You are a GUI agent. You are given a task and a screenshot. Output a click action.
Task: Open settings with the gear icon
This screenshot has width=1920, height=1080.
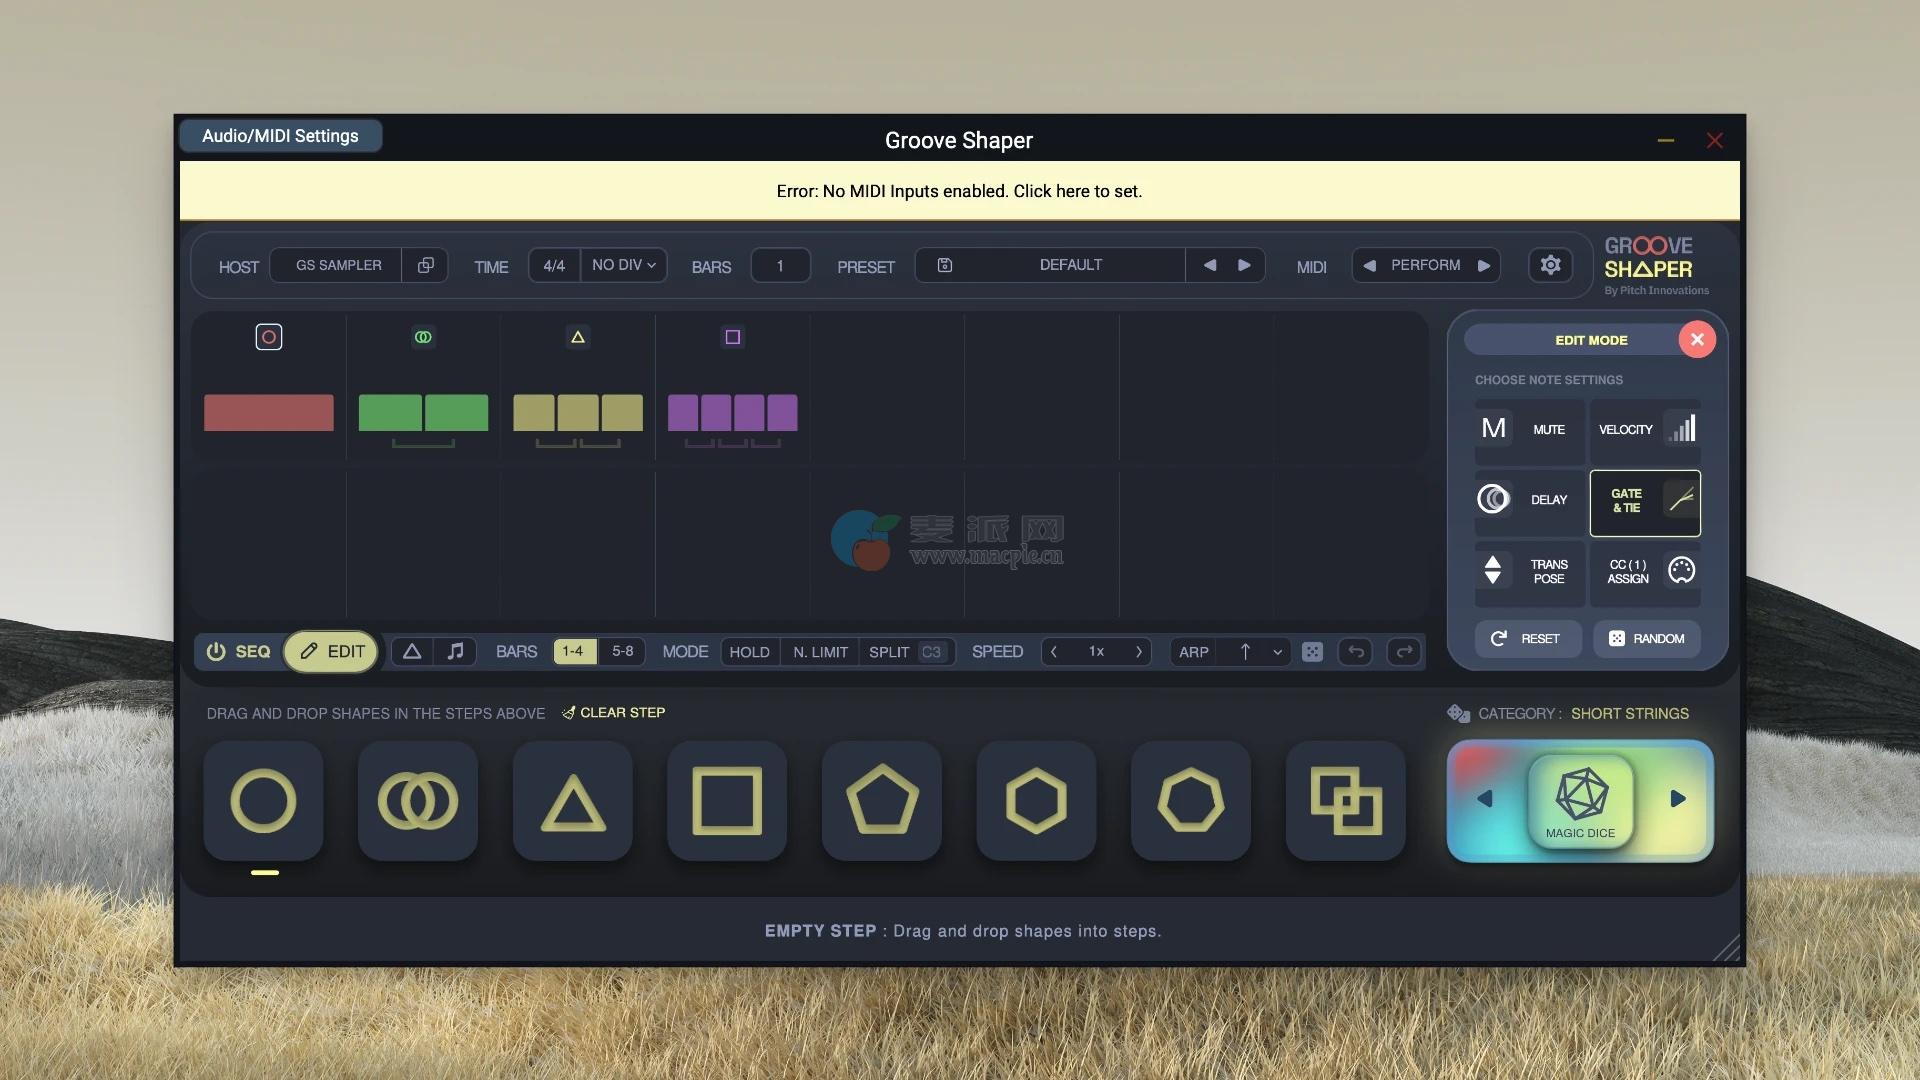tap(1550, 265)
